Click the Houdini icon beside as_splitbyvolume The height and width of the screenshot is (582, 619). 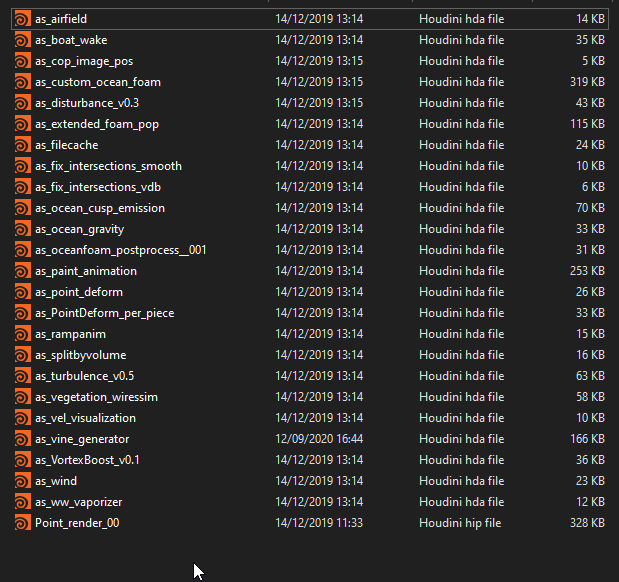click(x=23, y=355)
